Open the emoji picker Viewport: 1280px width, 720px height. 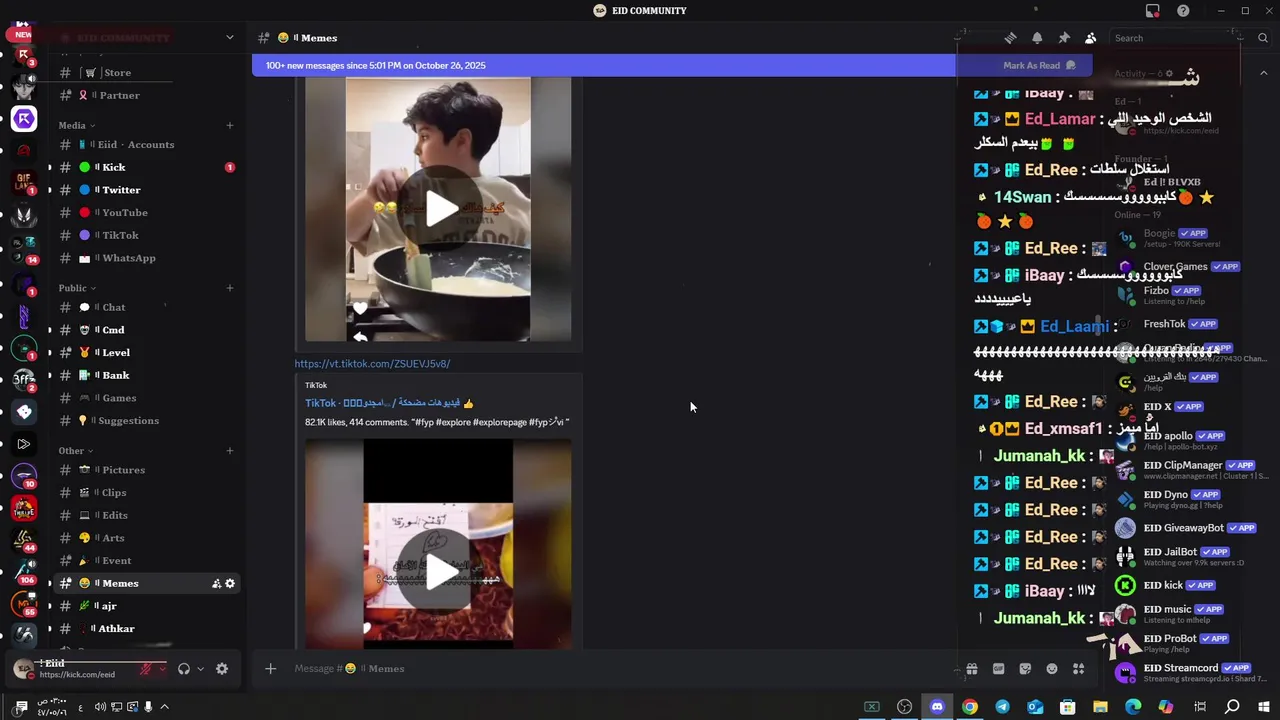coord(1052,669)
